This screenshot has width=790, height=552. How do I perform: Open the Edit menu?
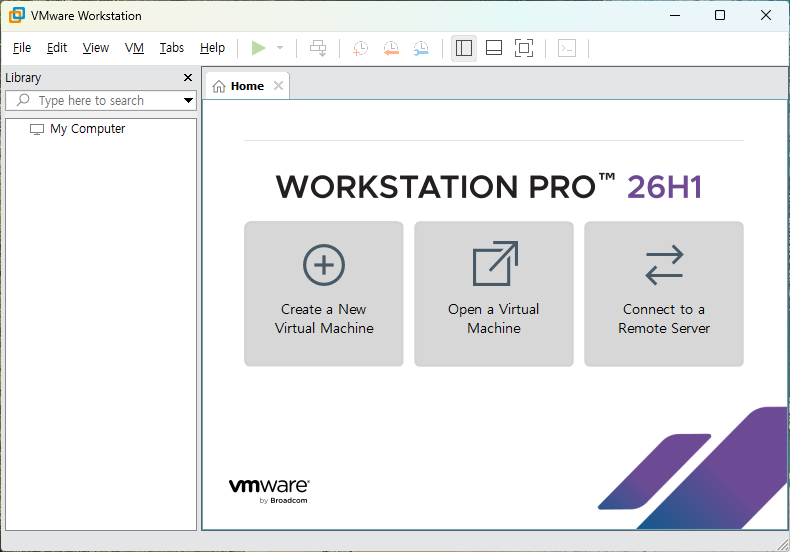pyautogui.click(x=57, y=48)
